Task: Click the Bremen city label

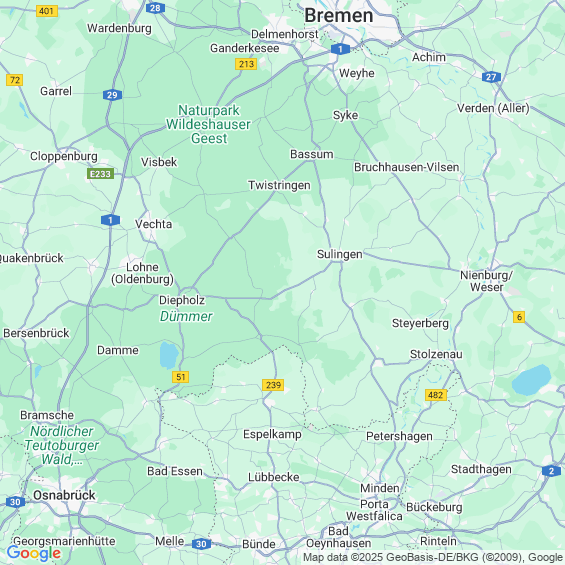Action: pyautogui.click(x=339, y=16)
